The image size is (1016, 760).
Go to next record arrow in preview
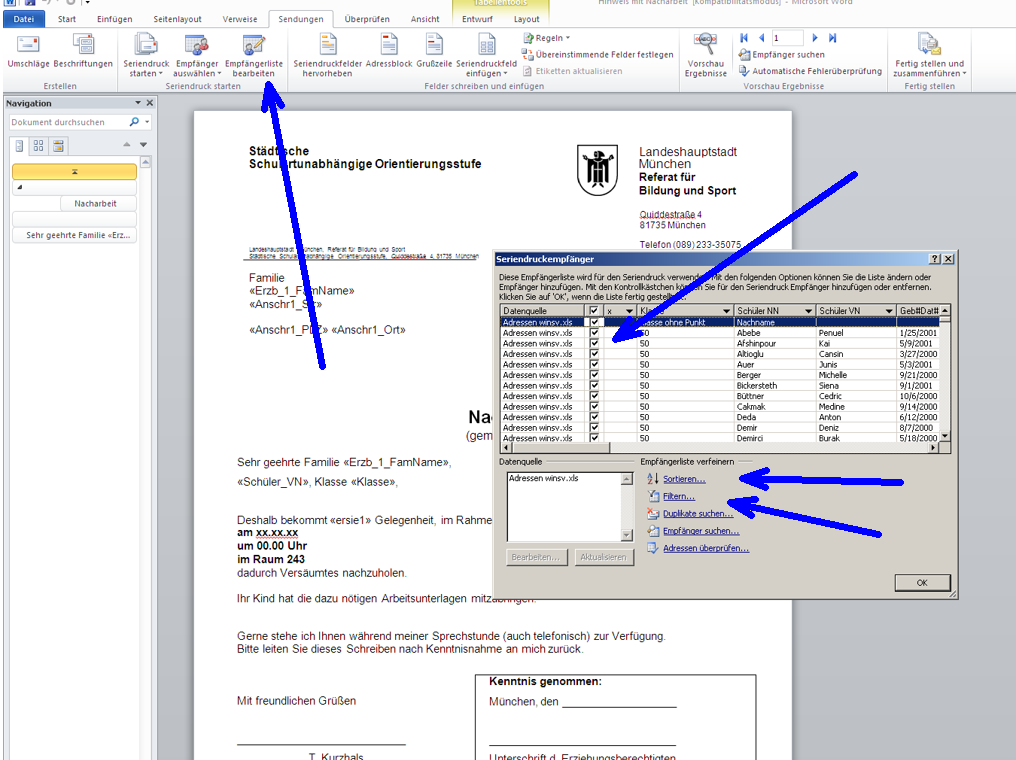pos(815,38)
